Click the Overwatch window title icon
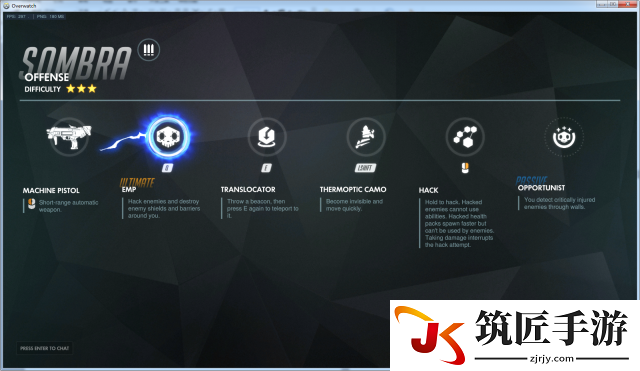The height and width of the screenshot is (371, 640). click(6, 6)
